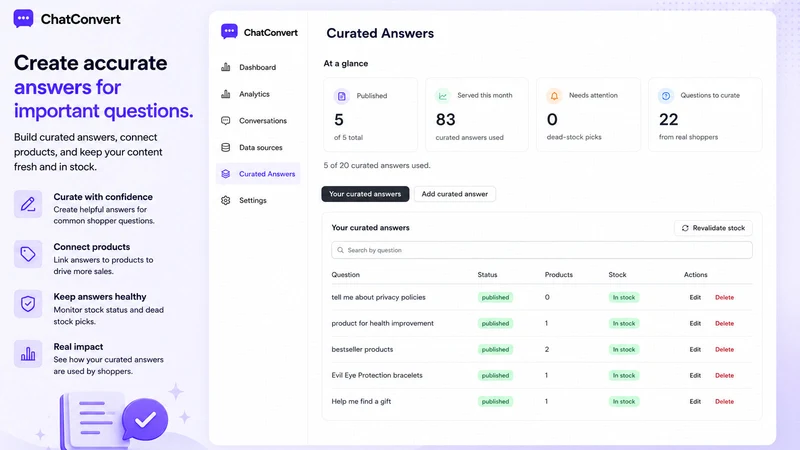Click the Dashboard bar chart icon

point(226,67)
